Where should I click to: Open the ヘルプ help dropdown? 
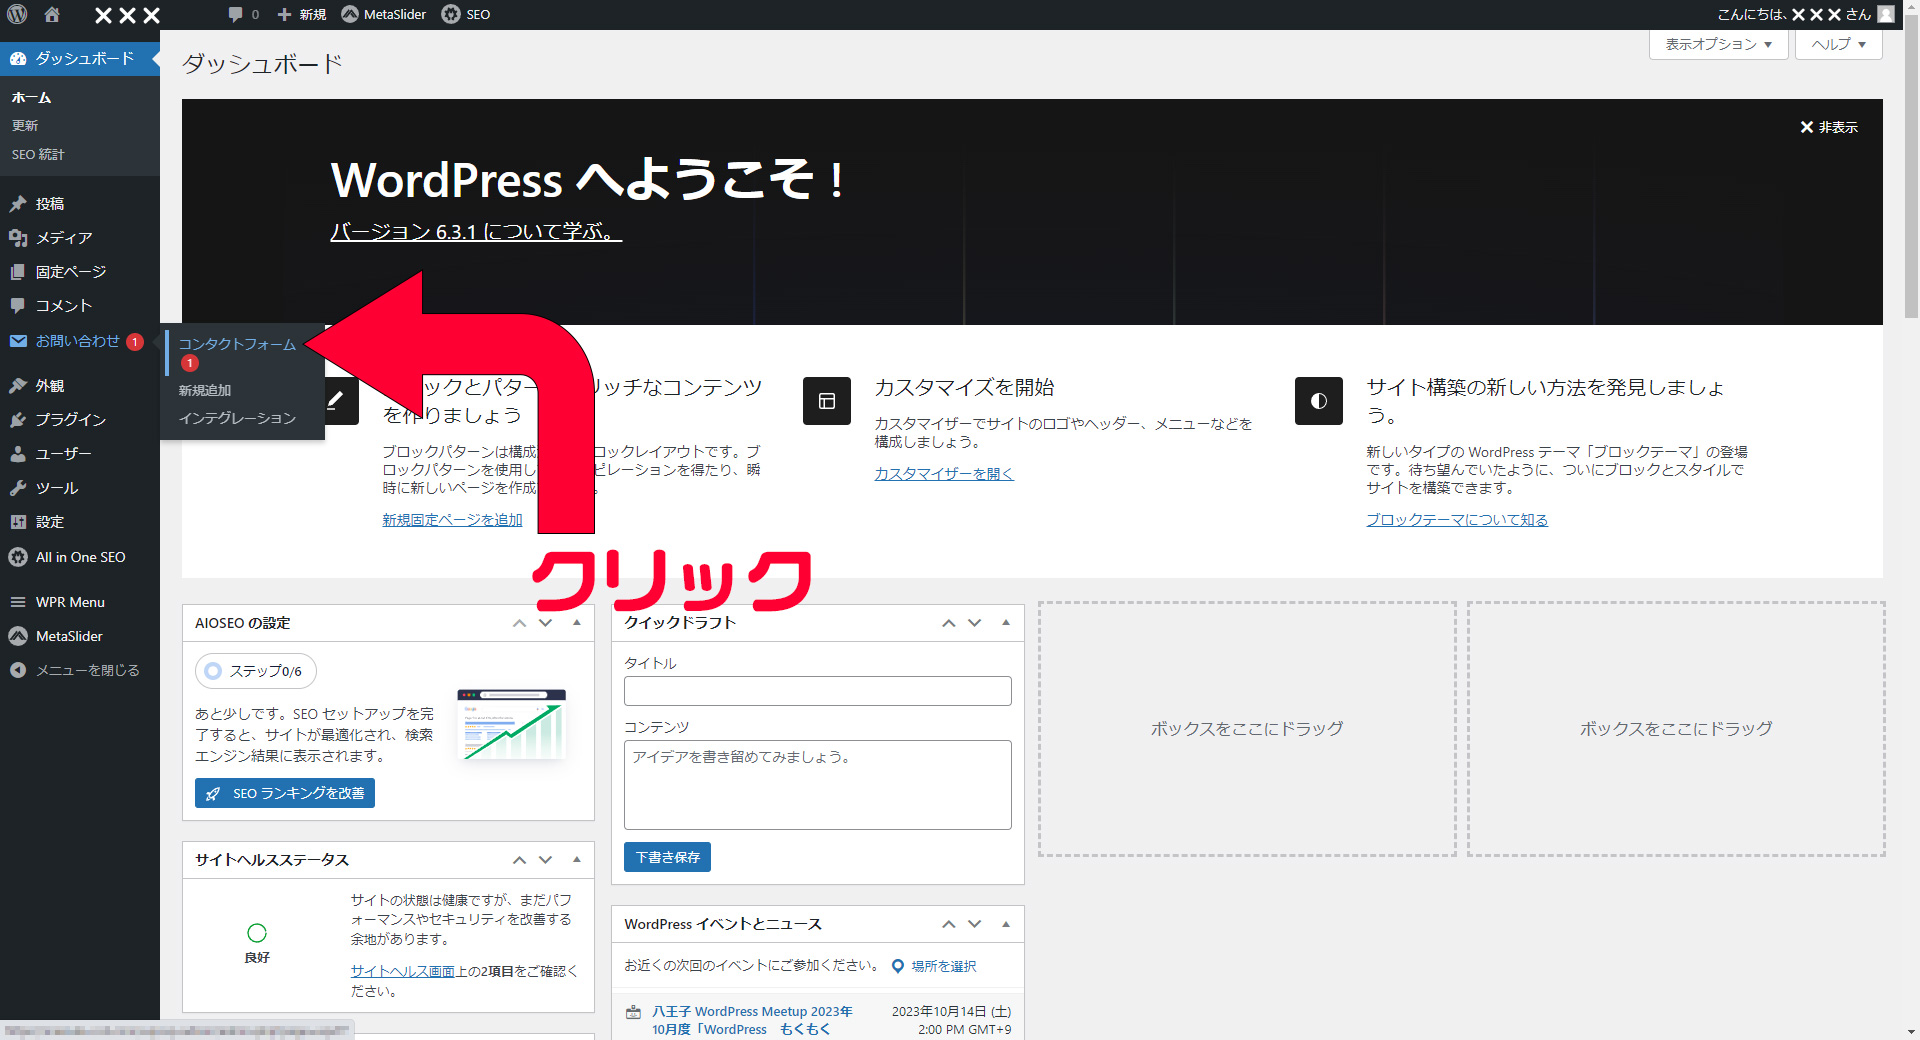(1838, 44)
